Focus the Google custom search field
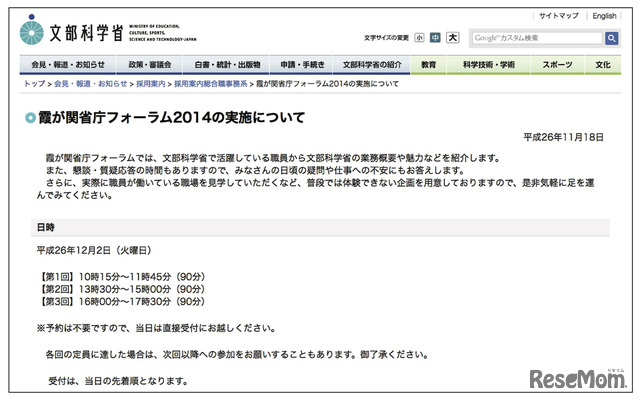Screen dimensions: 640x402 pos(537,38)
